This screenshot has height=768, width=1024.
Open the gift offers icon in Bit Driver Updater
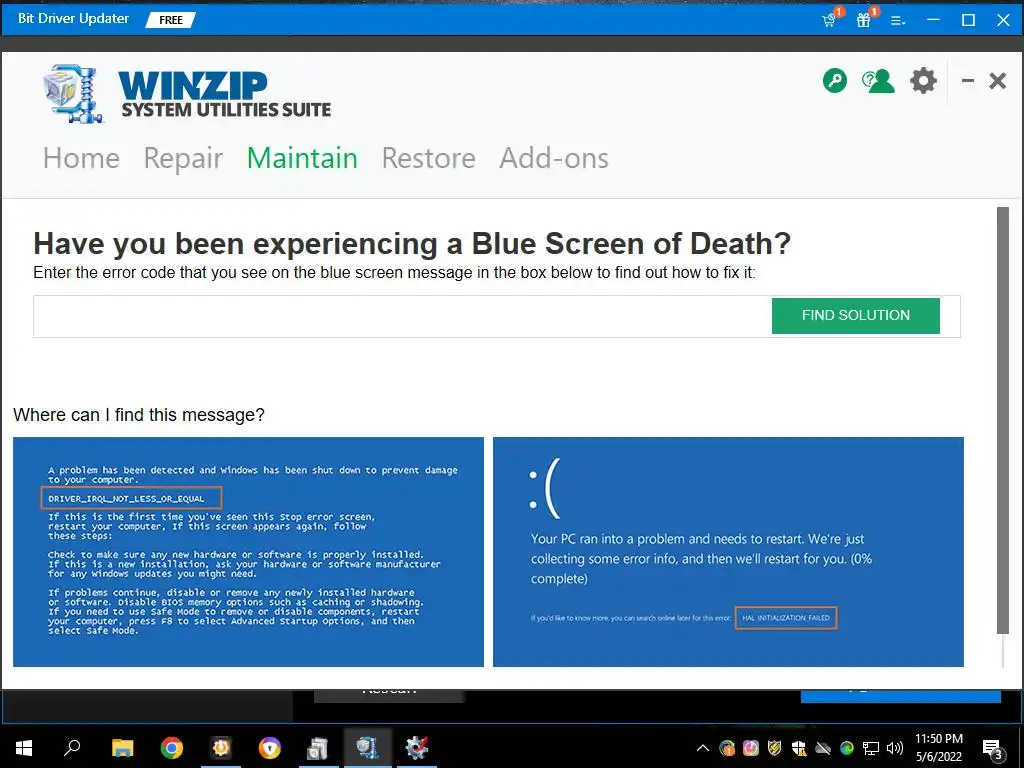tap(865, 19)
